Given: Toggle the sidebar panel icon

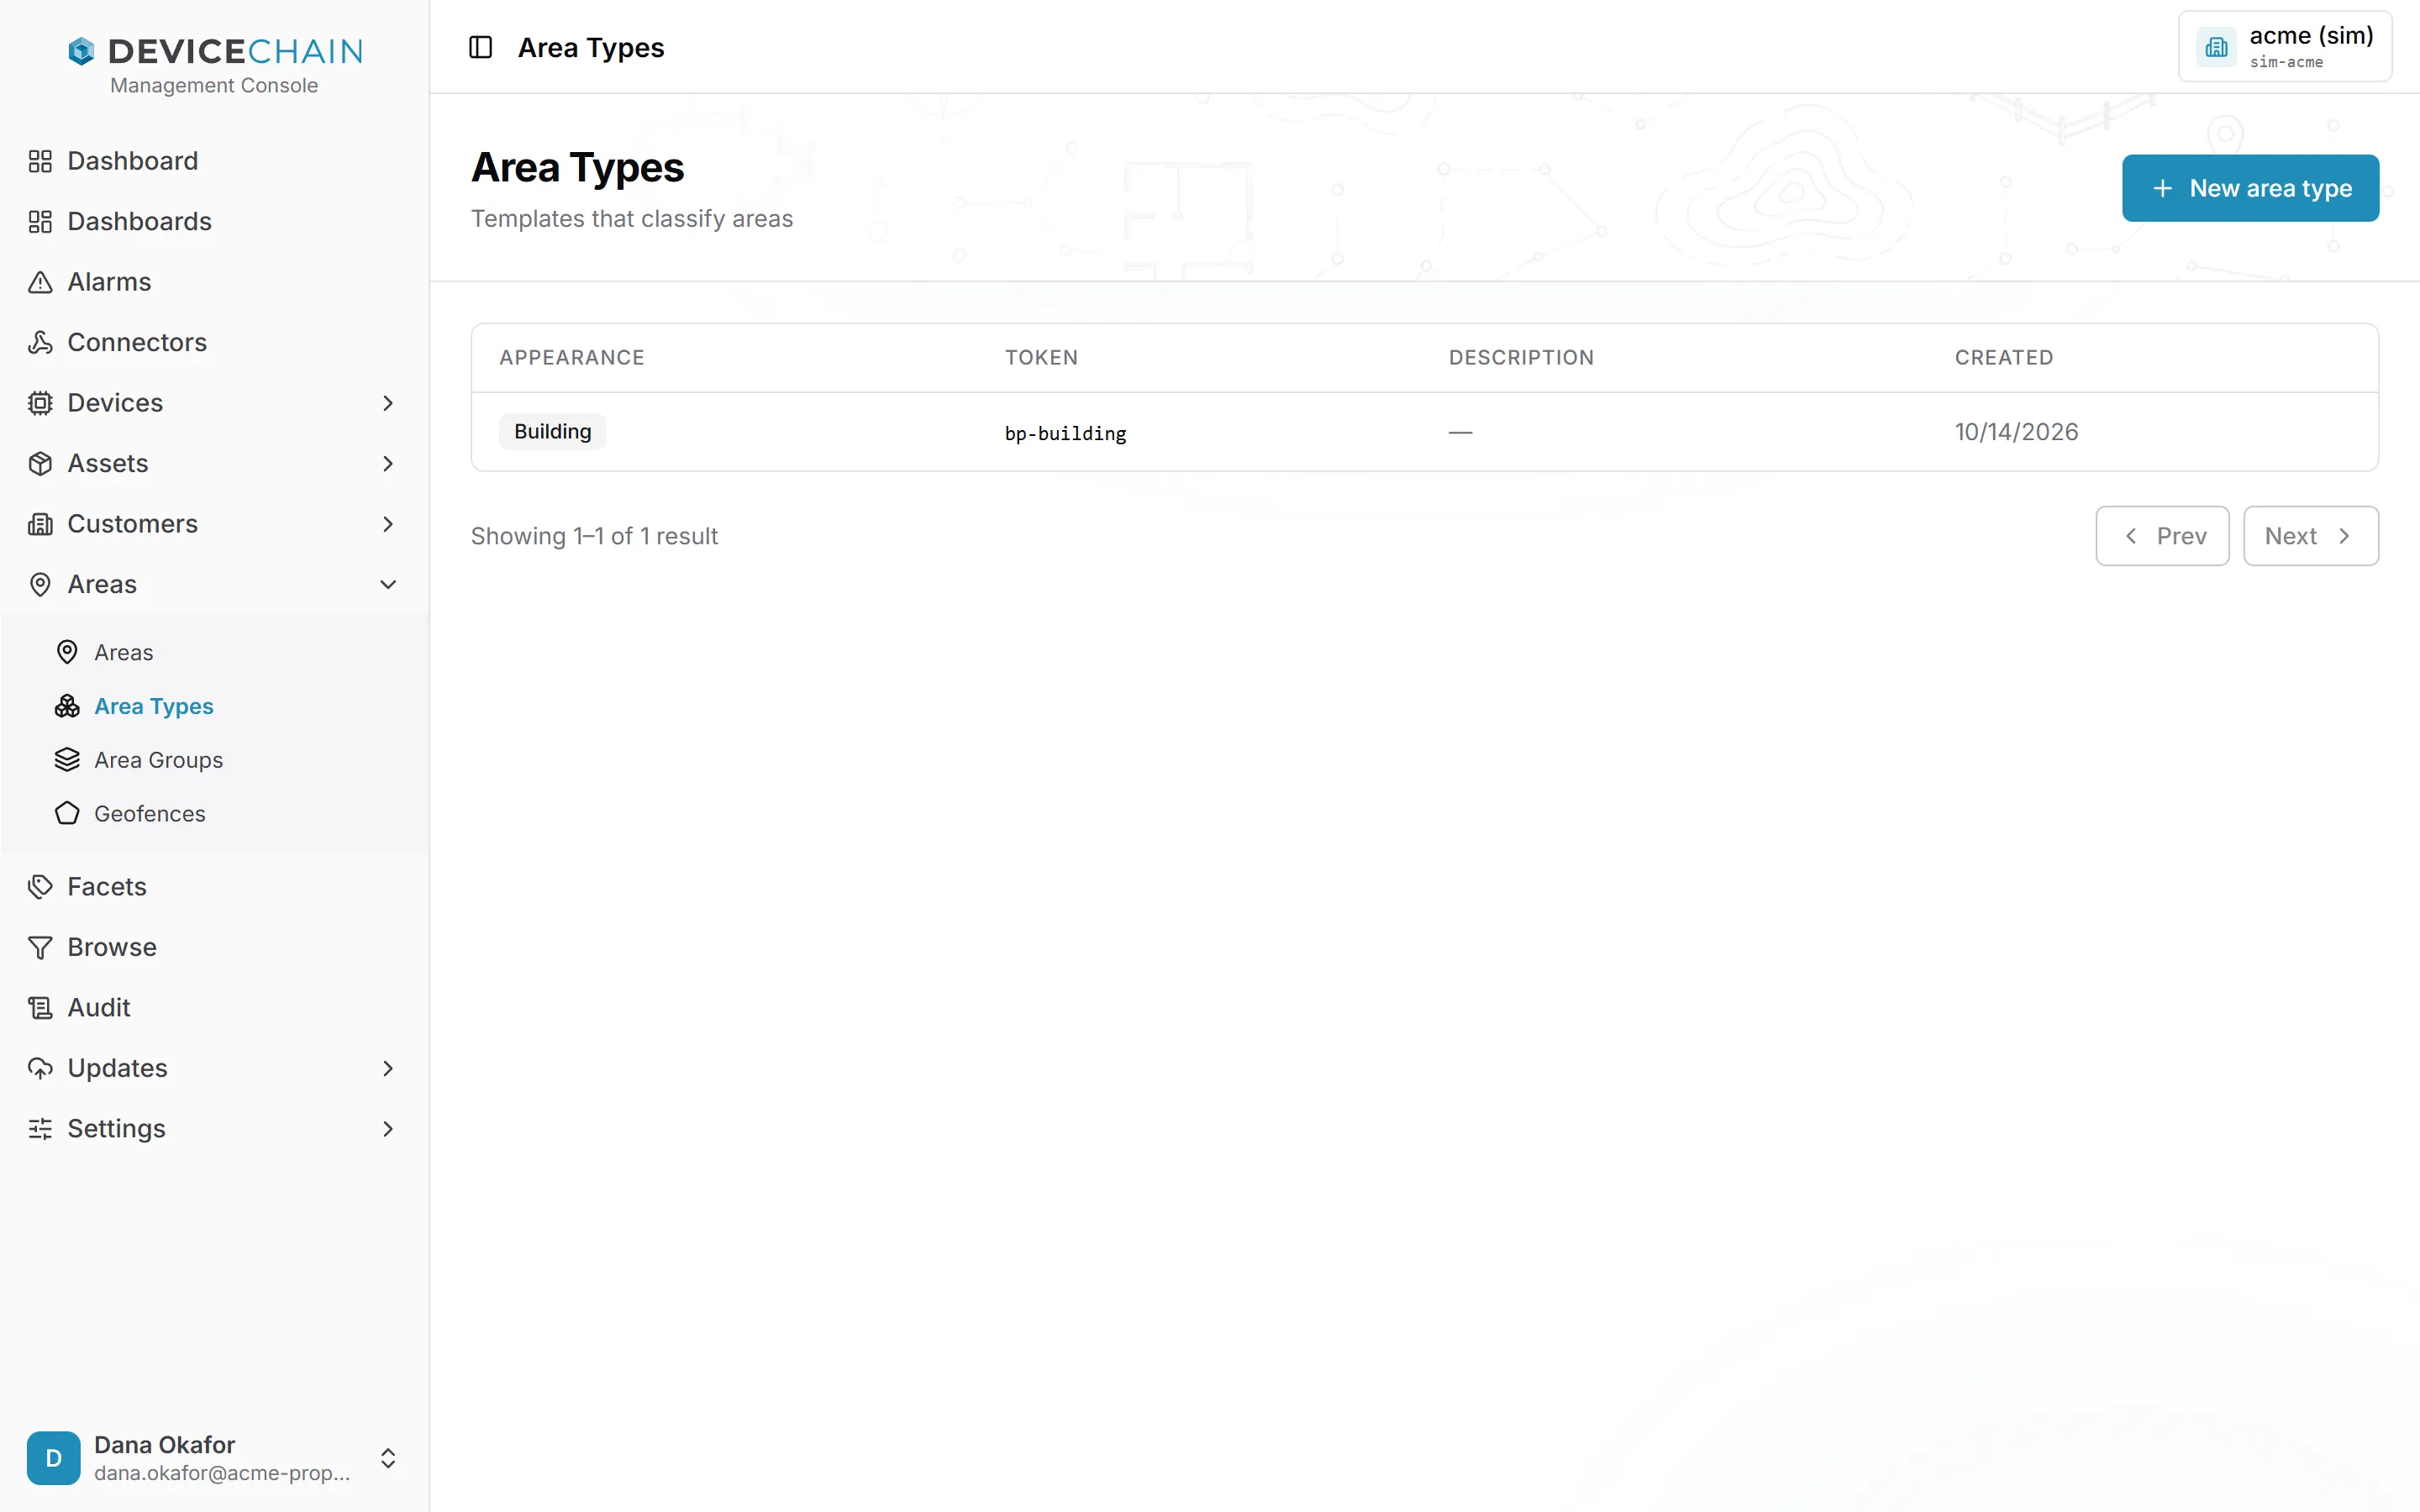Looking at the screenshot, I should click(480, 47).
